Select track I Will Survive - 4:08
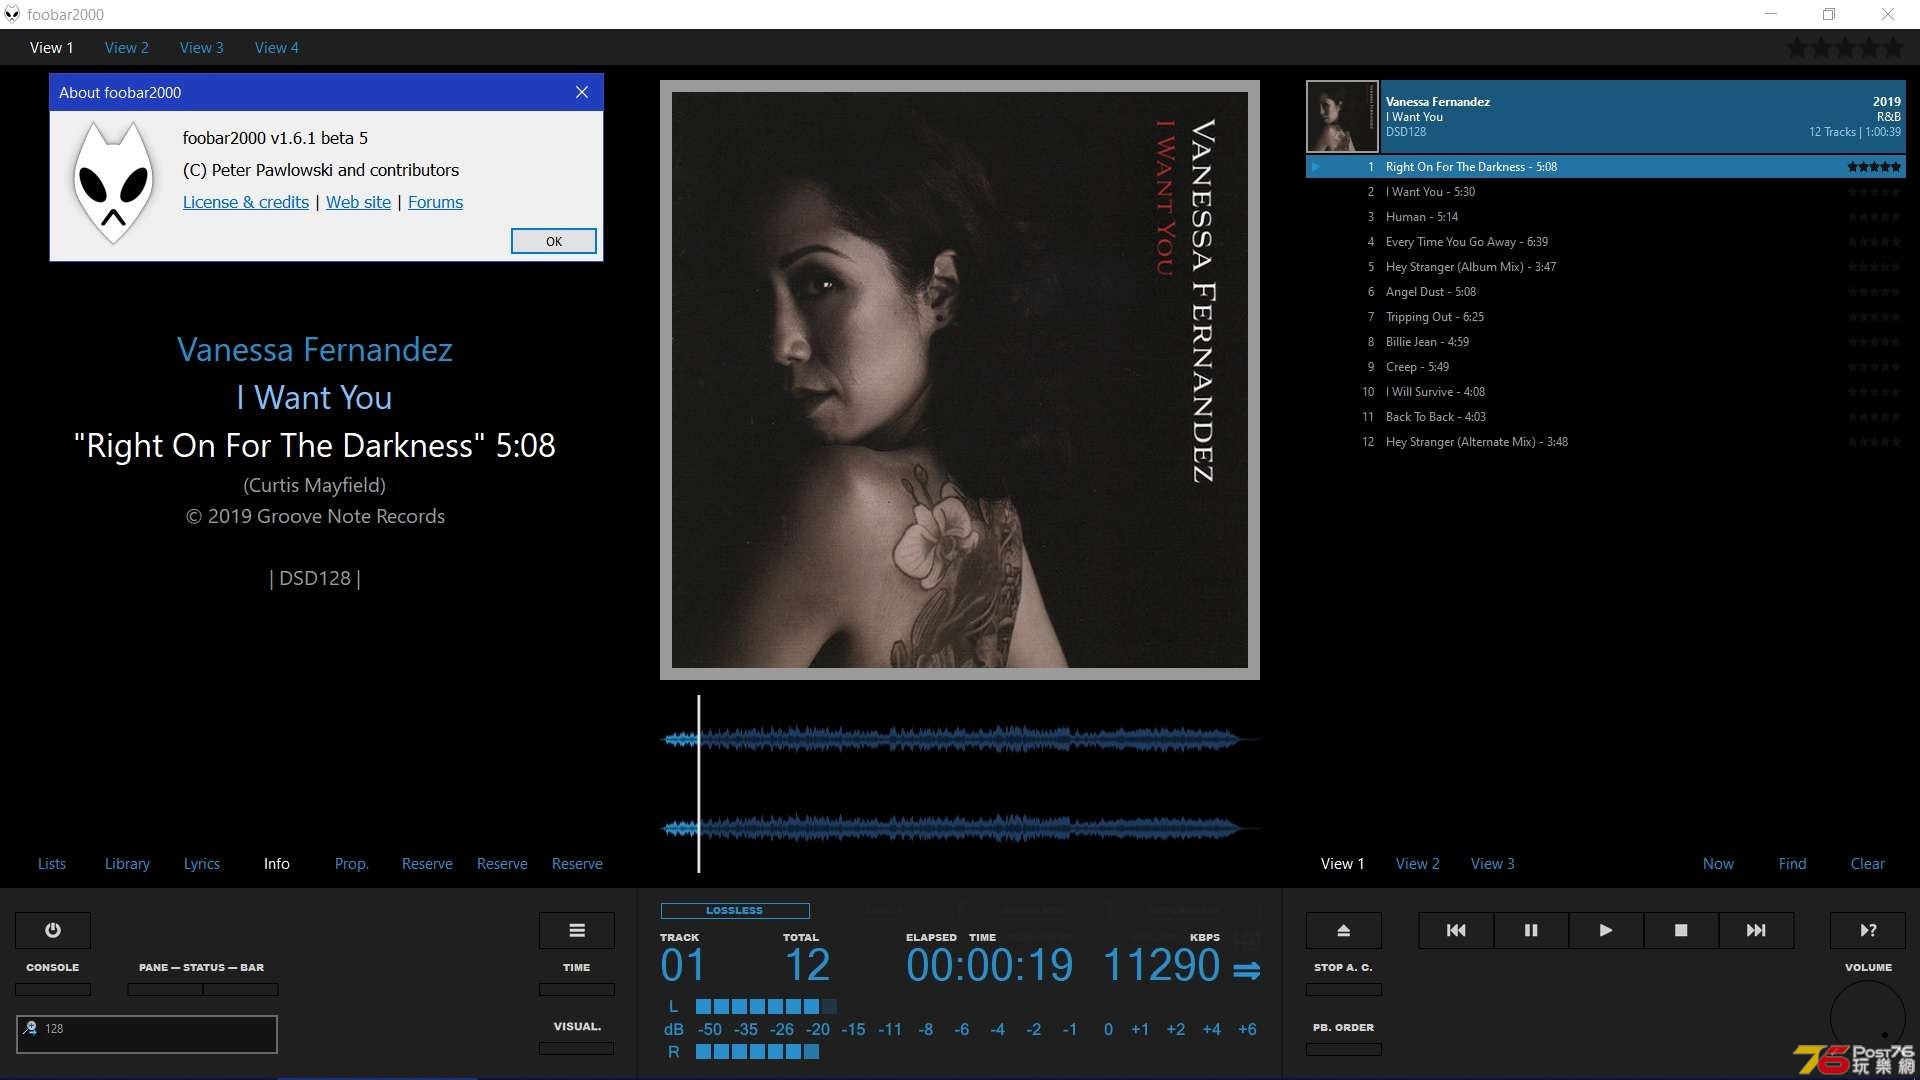Viewport: 1920px width, 1080px height. [1605, 392]
